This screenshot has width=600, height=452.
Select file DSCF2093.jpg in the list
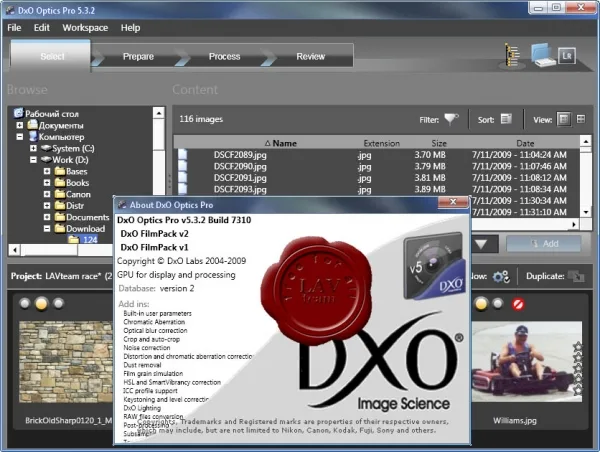[x=240, y=189]
